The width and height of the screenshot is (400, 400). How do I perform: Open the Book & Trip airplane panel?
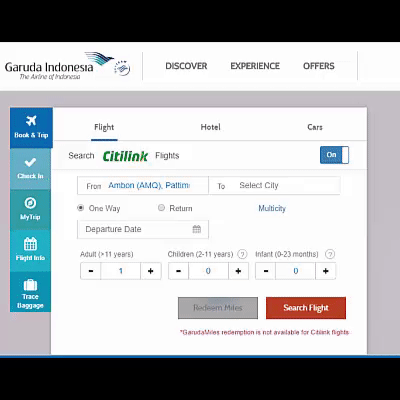coord(31,128)
